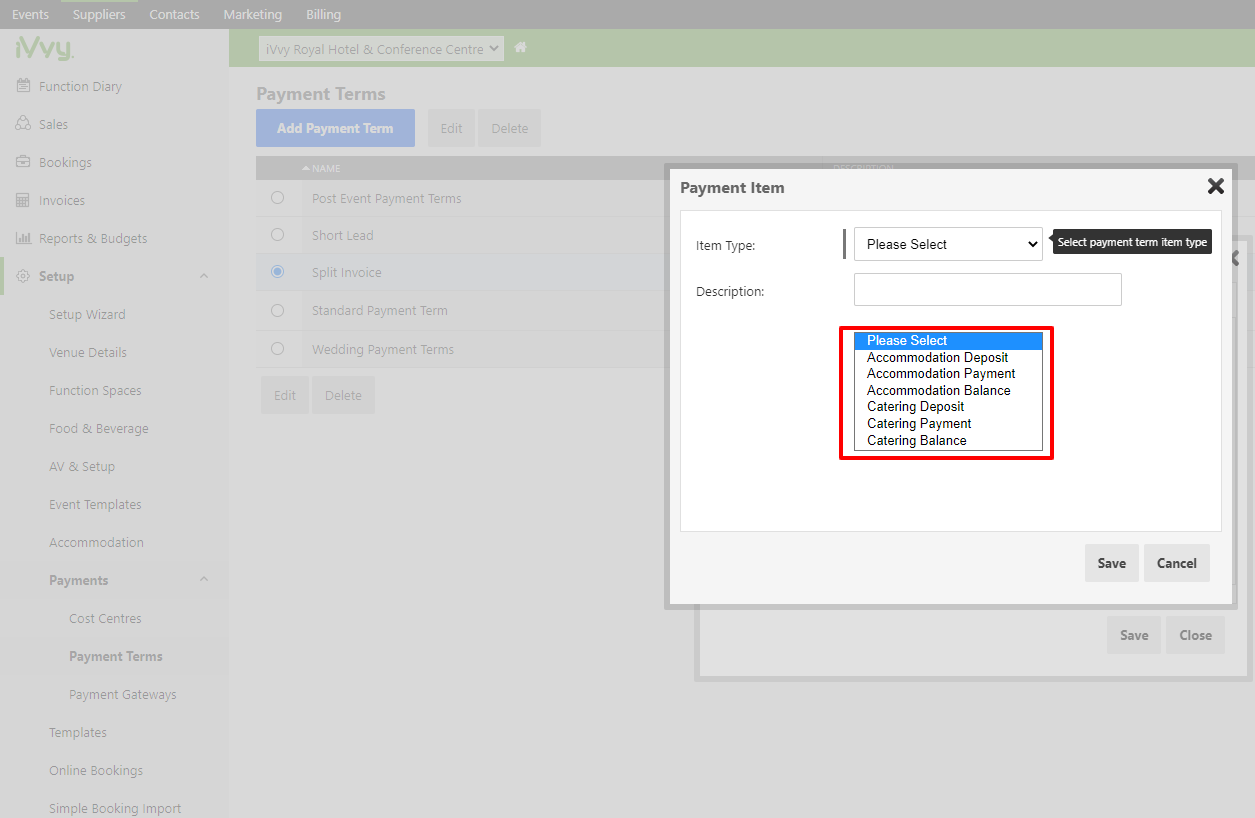Open Templates in sidebar
This screenshot has width=1255, height=818.
click(x=78, y=732)
